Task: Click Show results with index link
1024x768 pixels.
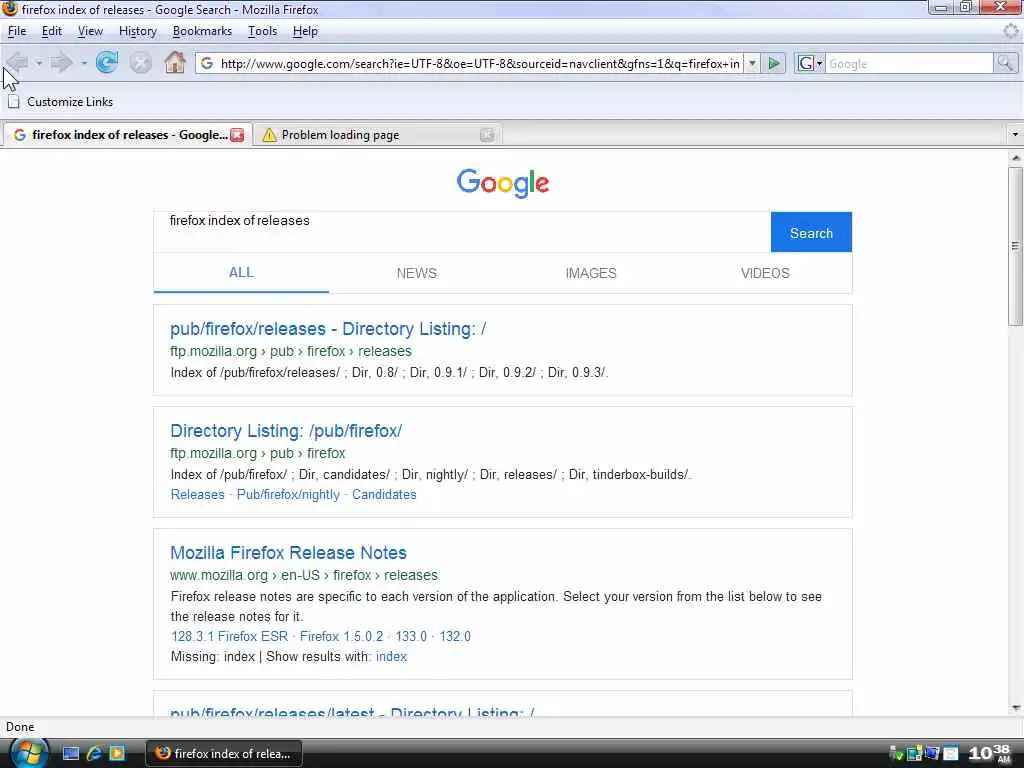Action: (391, 656)
